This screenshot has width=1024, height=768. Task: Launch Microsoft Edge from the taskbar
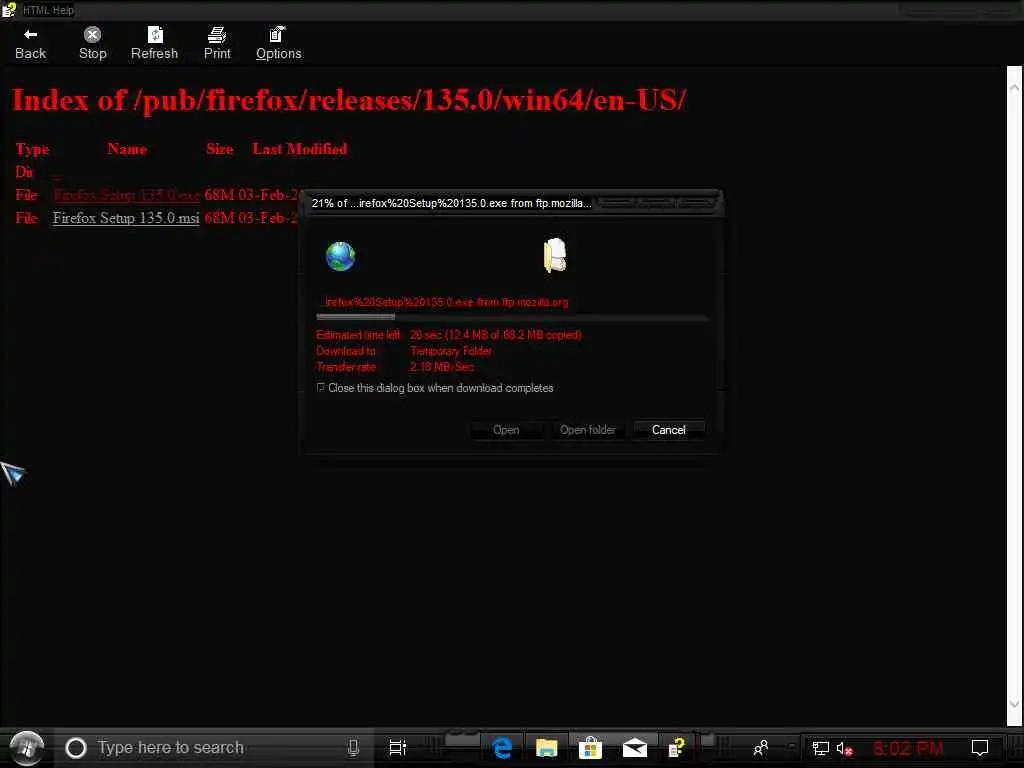click(502, 748)
